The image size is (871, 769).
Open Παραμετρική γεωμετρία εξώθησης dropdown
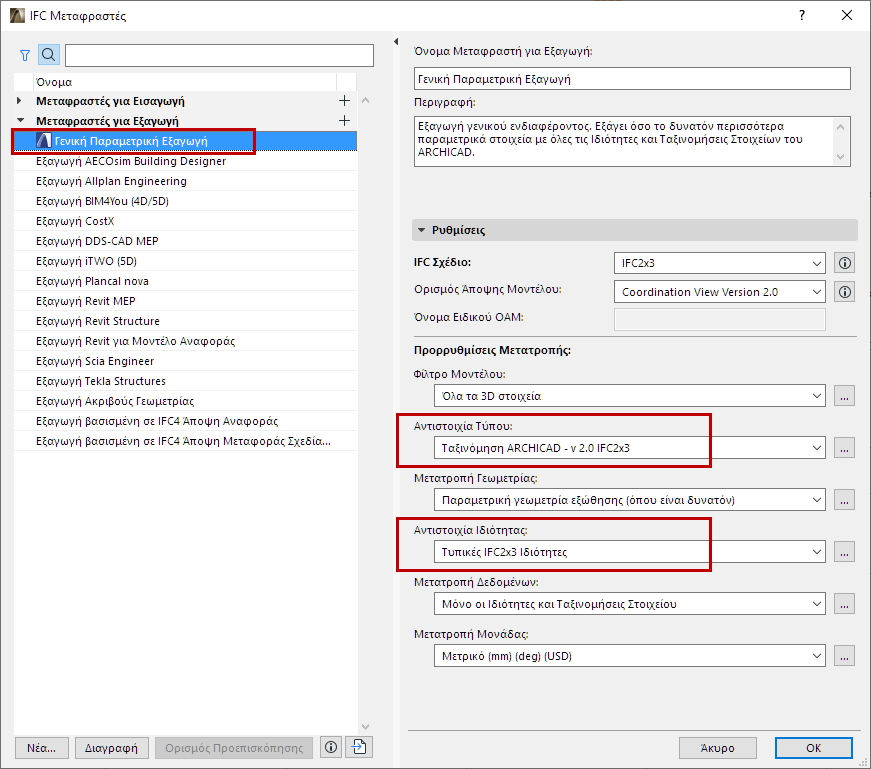629,500
